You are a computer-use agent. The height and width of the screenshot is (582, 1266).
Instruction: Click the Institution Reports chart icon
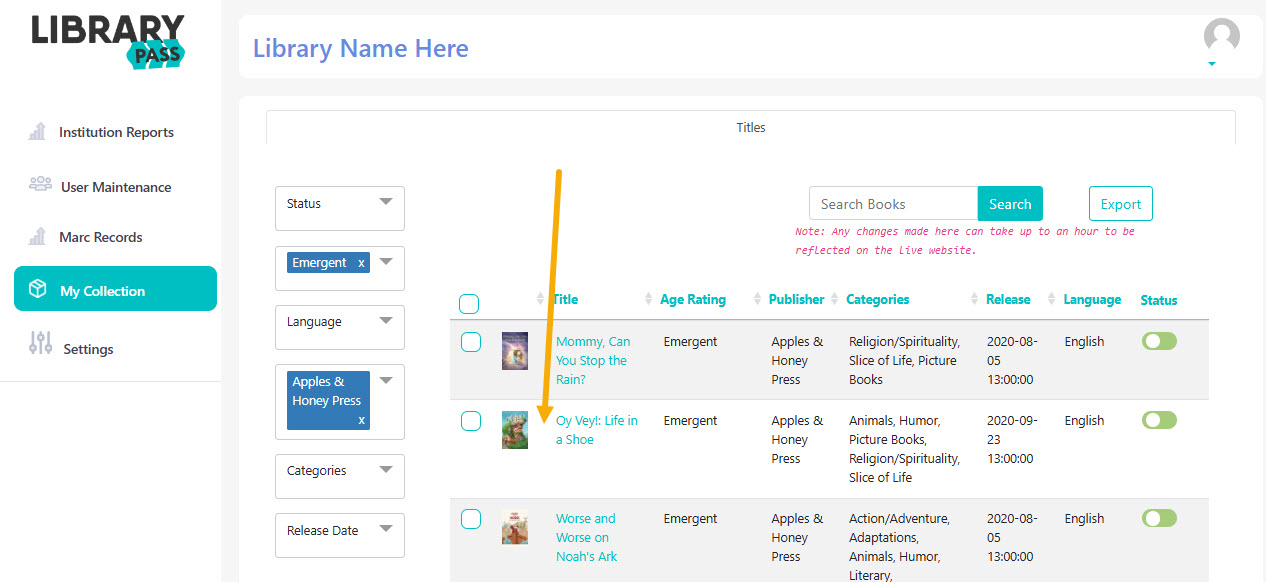[x=38, y=131]
